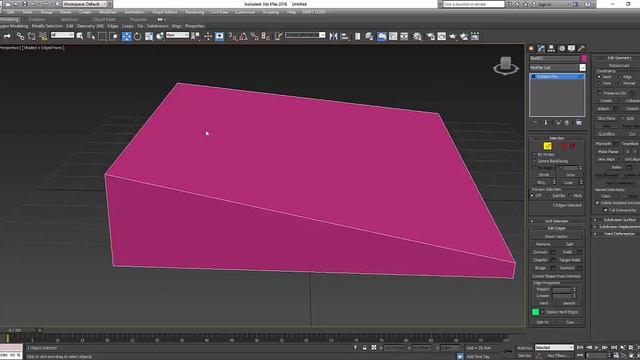
Task: Switch to the Object Paint ribbon tab
Action: tap(104, 19)
